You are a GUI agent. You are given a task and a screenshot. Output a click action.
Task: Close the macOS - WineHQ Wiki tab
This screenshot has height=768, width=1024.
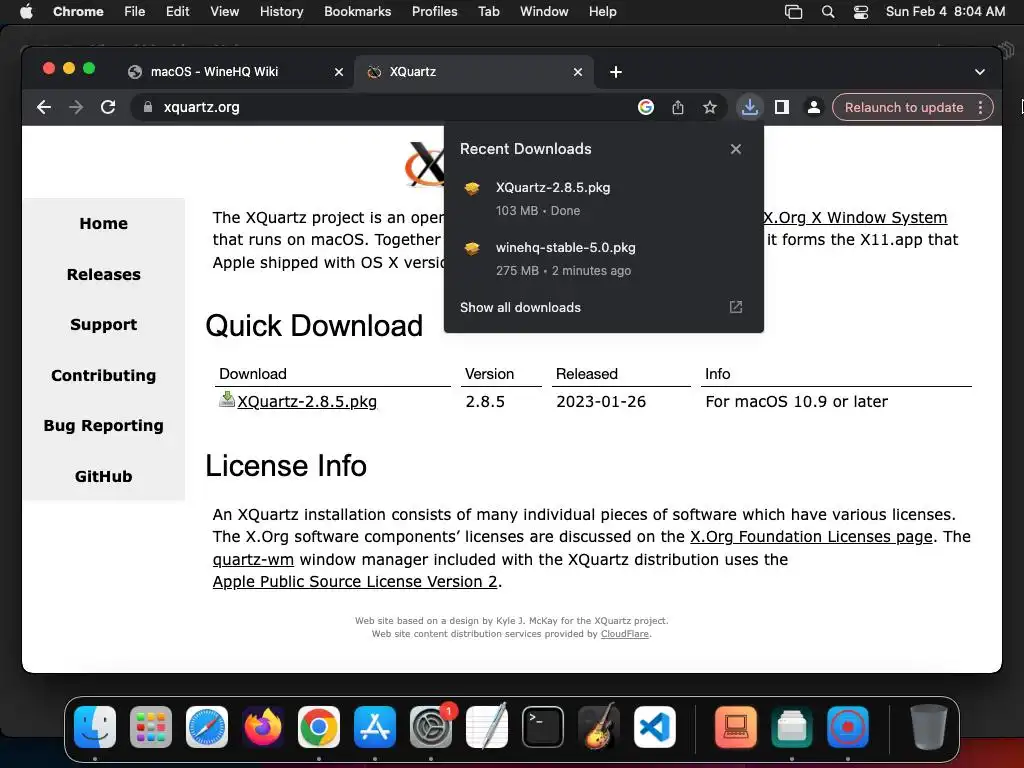point(339,72)
